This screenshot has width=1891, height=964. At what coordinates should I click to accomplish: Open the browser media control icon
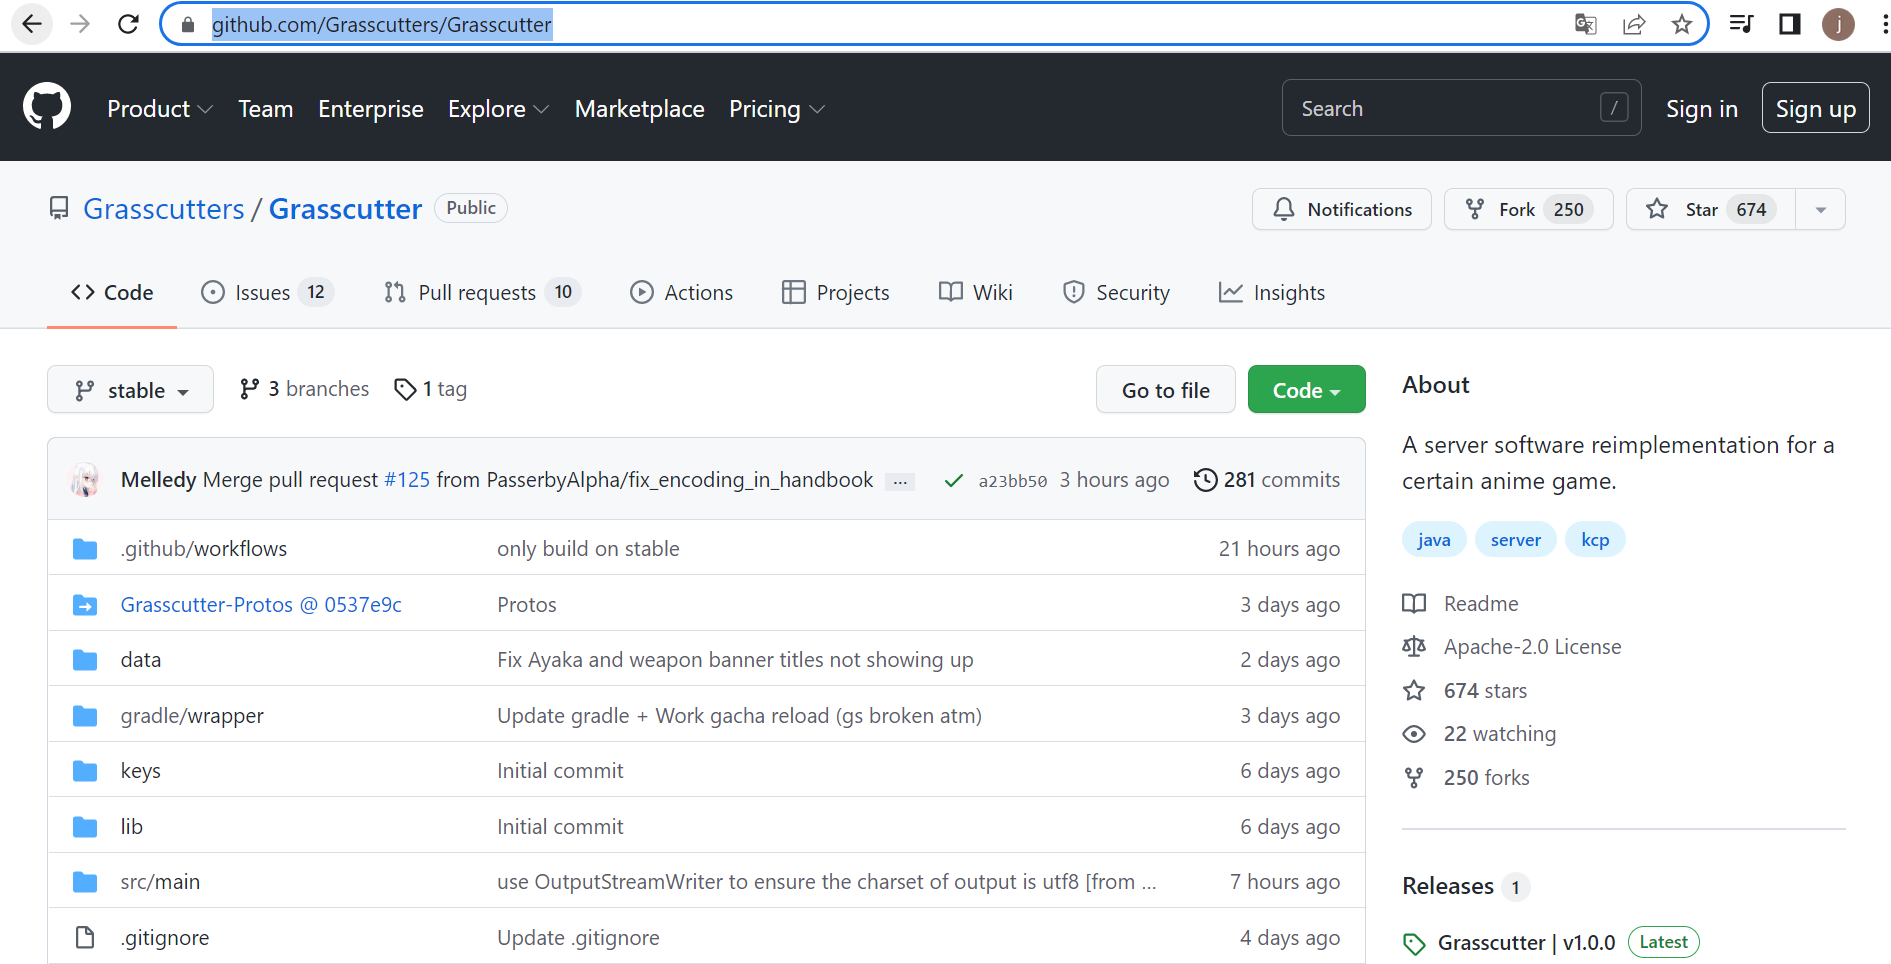click(x=1741, y=24)
